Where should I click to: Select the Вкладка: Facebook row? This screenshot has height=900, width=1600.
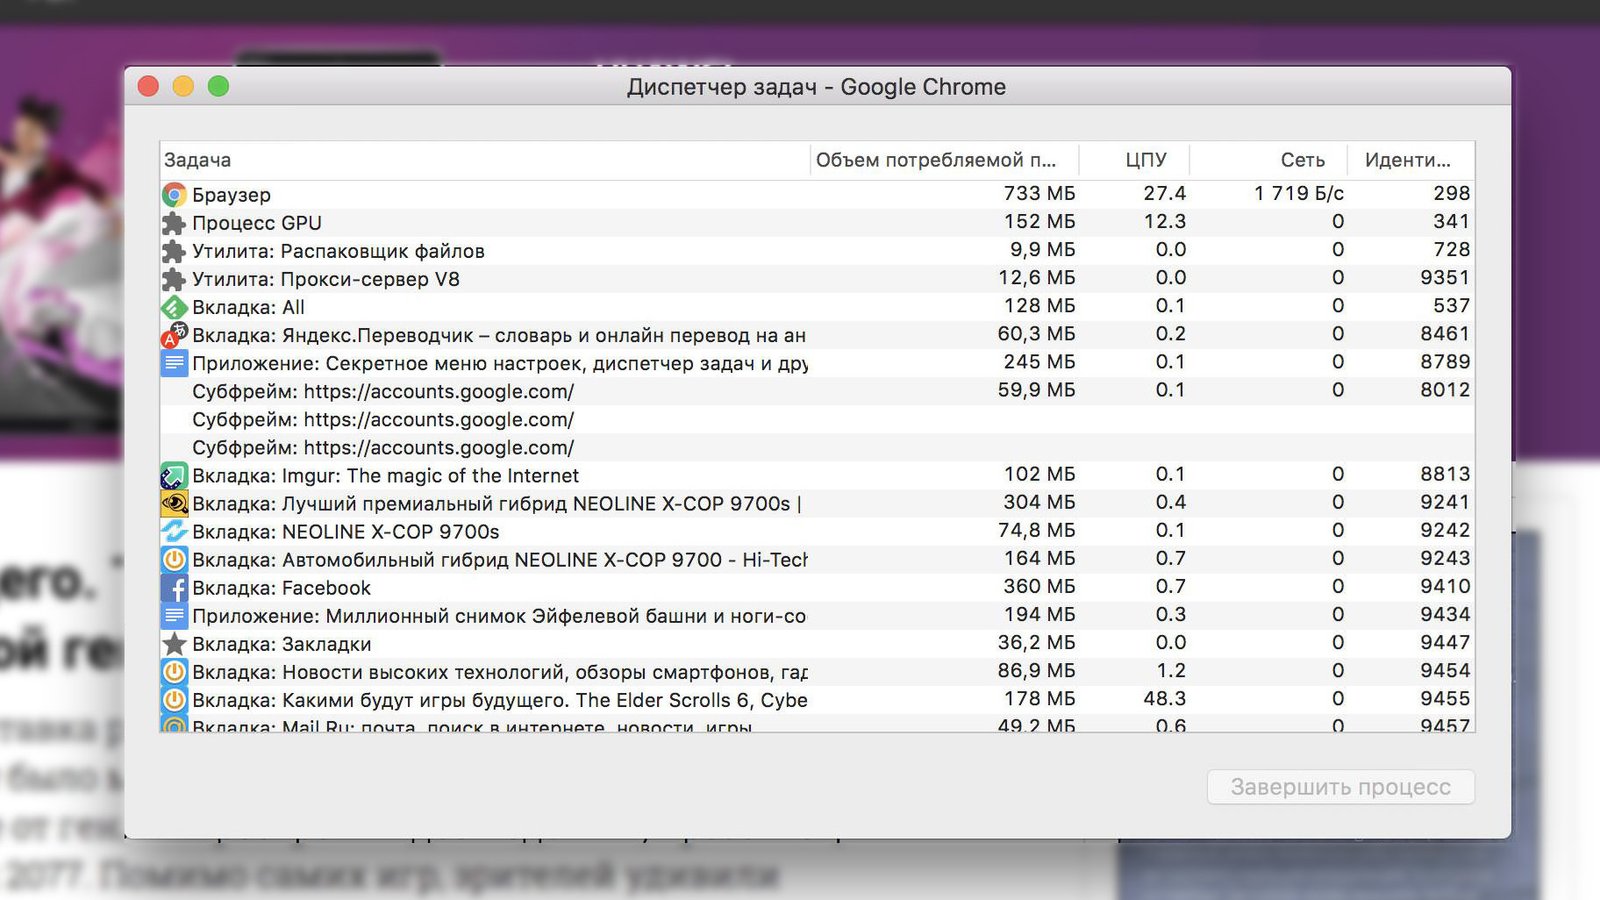point(817,587)
